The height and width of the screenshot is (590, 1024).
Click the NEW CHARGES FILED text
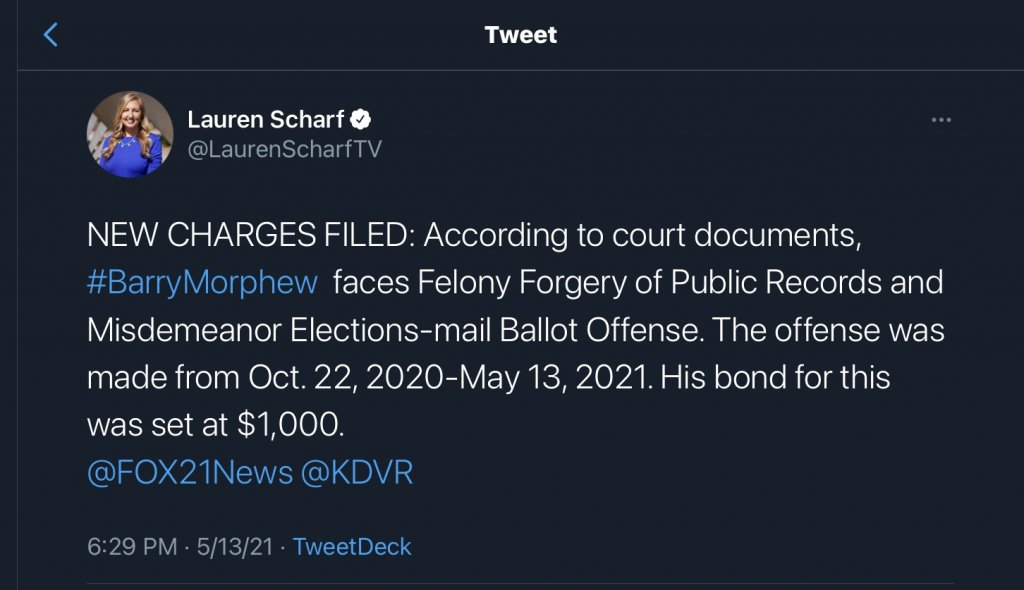point(251,235)
